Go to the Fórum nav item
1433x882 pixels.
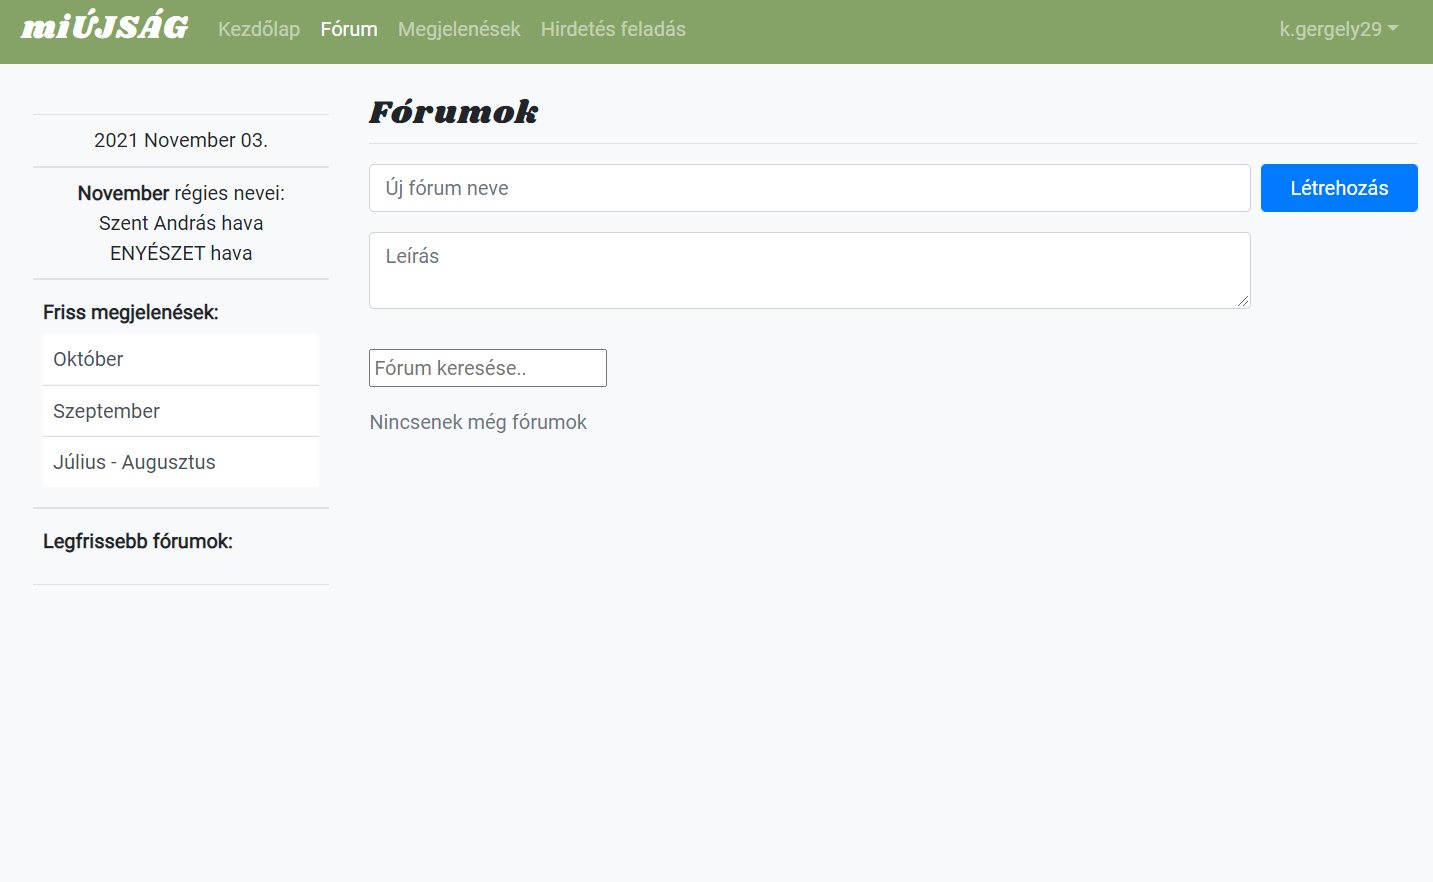coord(349,29)
